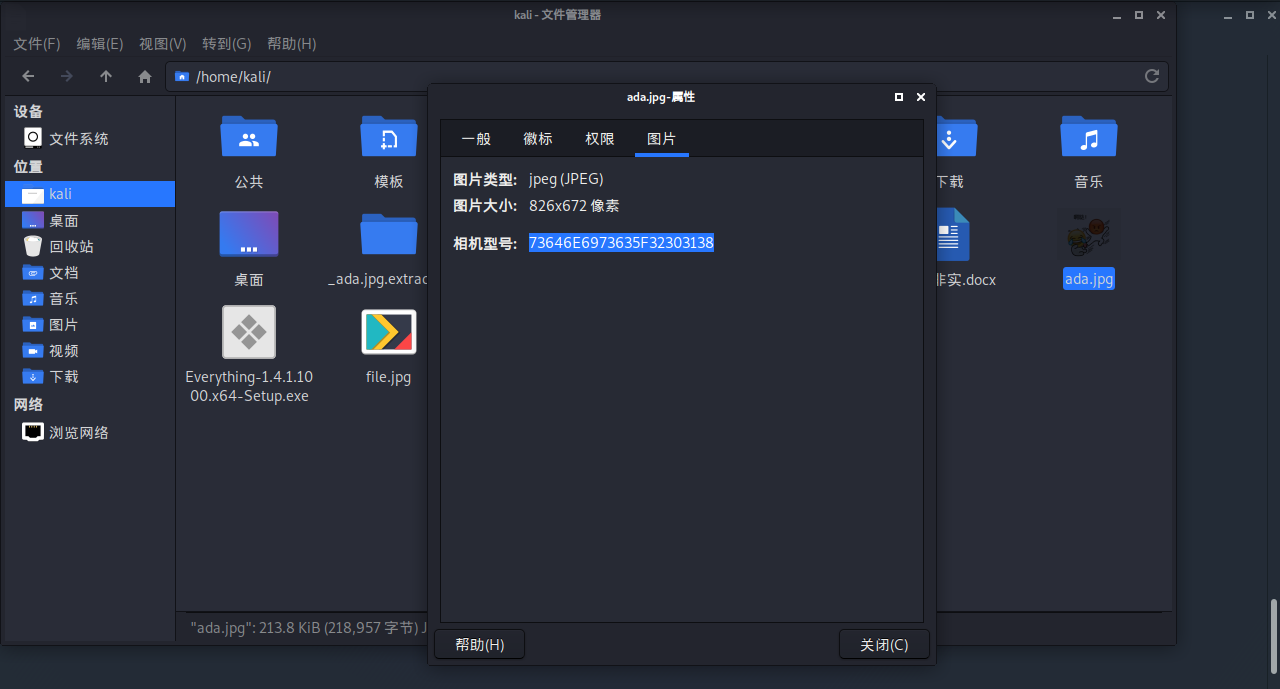Click the /home/kali/ path field
Image resolution: width=1280 pixels, height=689 pixels.
point(667,76)
